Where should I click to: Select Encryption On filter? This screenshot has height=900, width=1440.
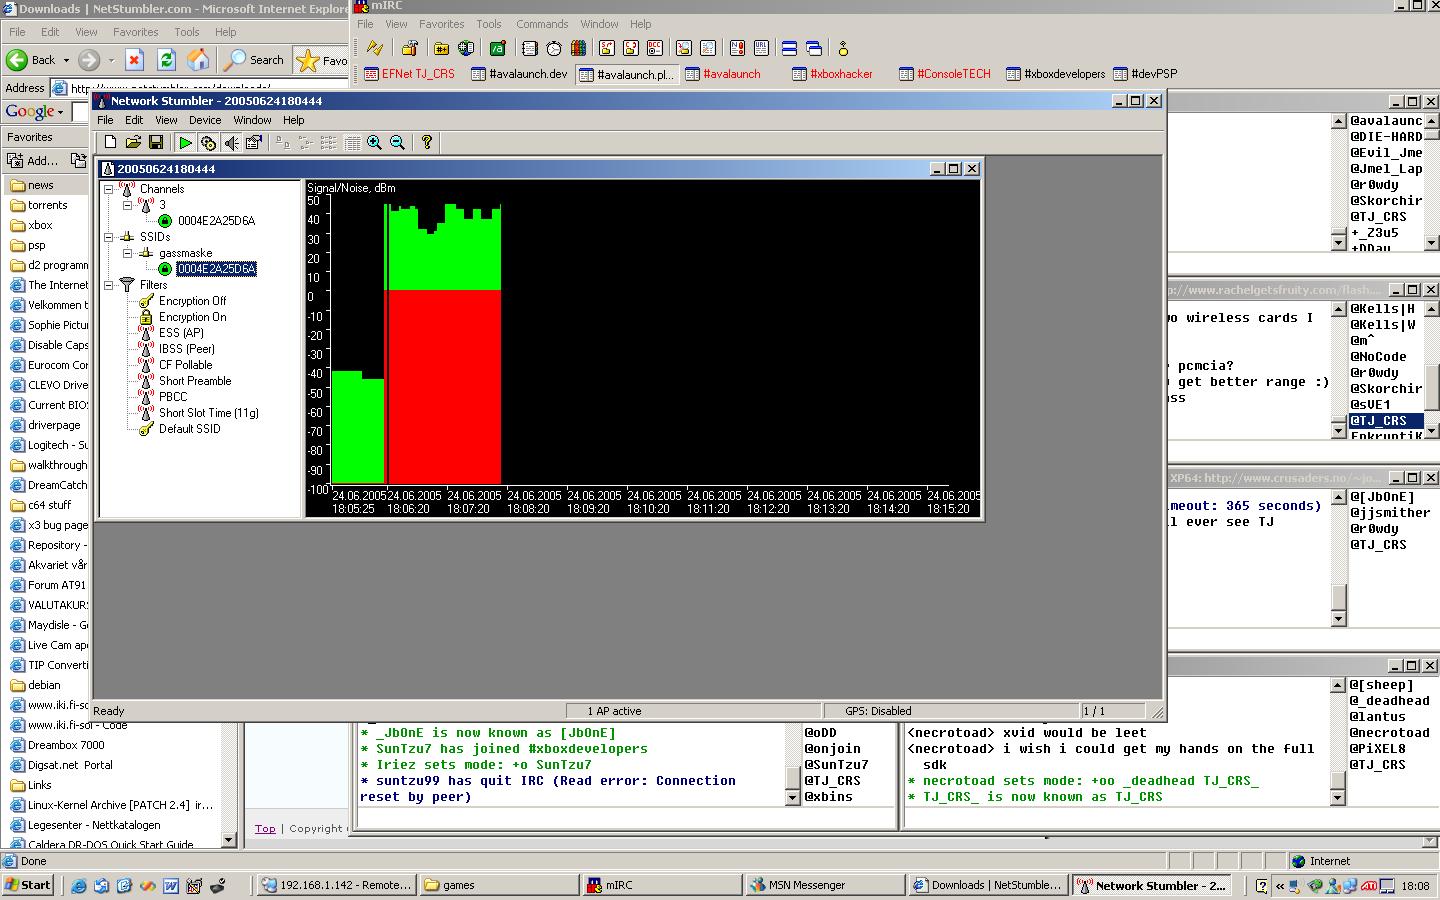pyautogui.click(x=192, y=317)
